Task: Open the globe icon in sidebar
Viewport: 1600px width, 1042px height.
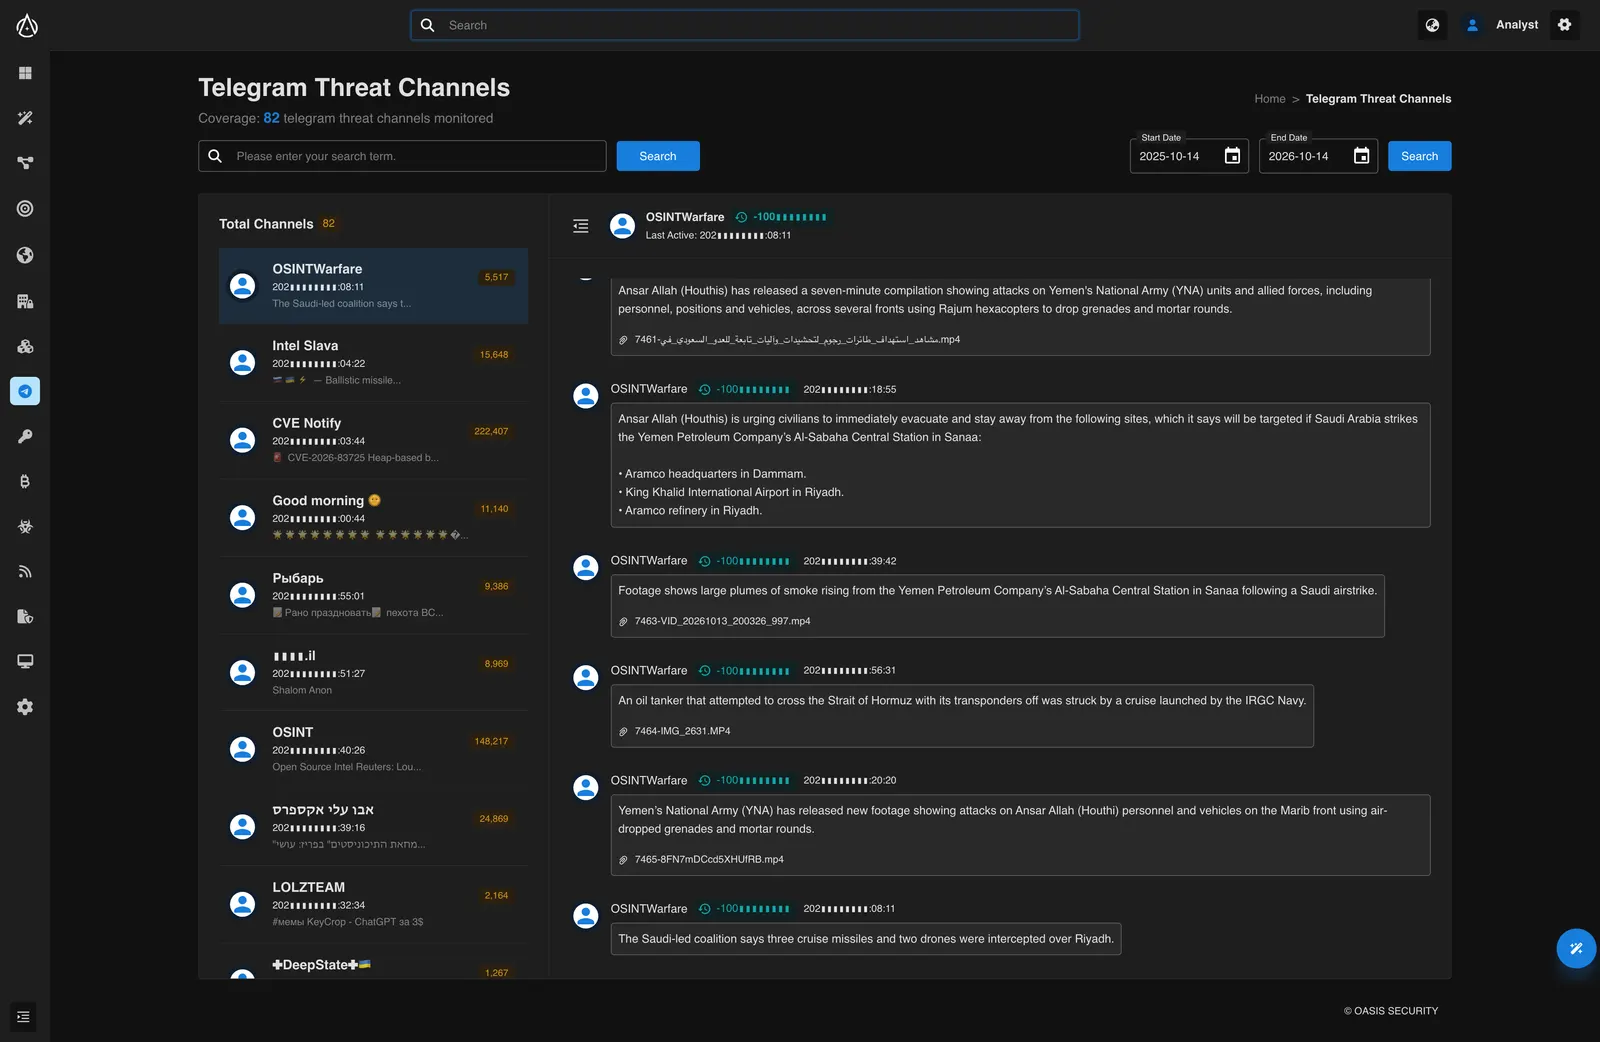Action: (25, 255)
